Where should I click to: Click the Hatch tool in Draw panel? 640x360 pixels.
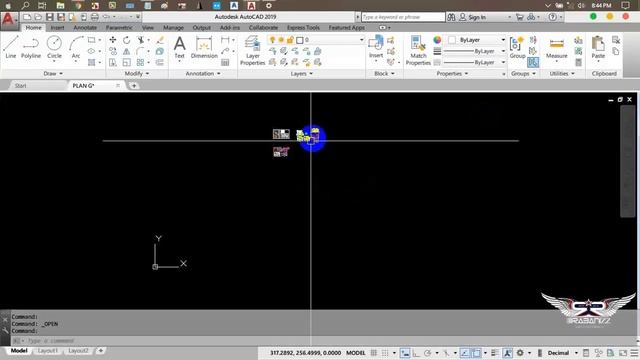pyautogui.click(x=92, y=62)
